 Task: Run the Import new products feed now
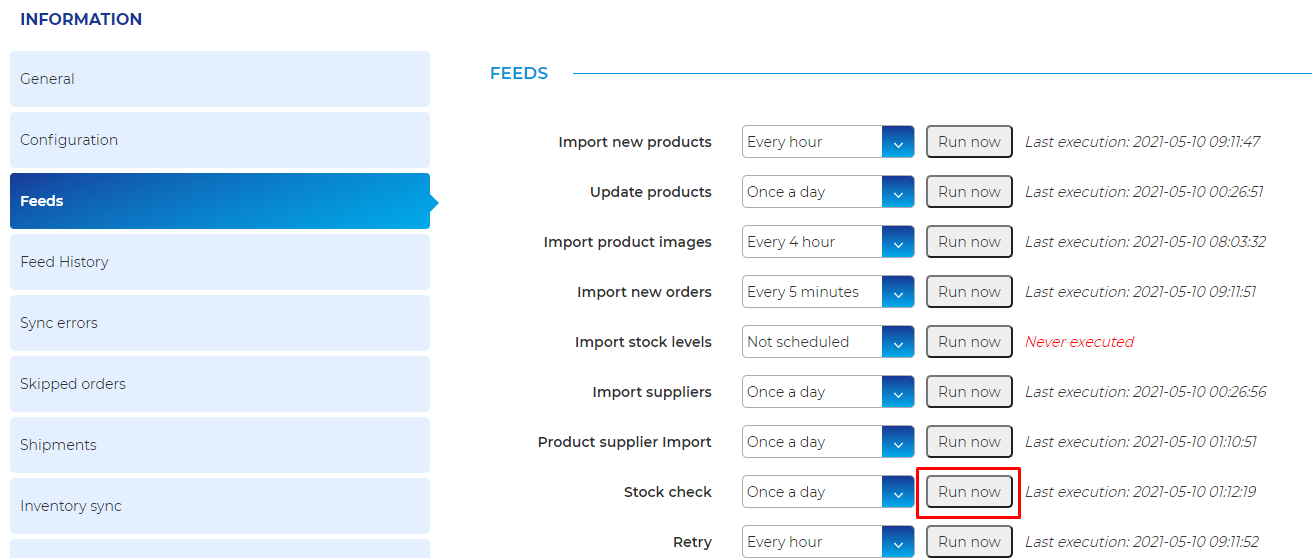[969, 142]
